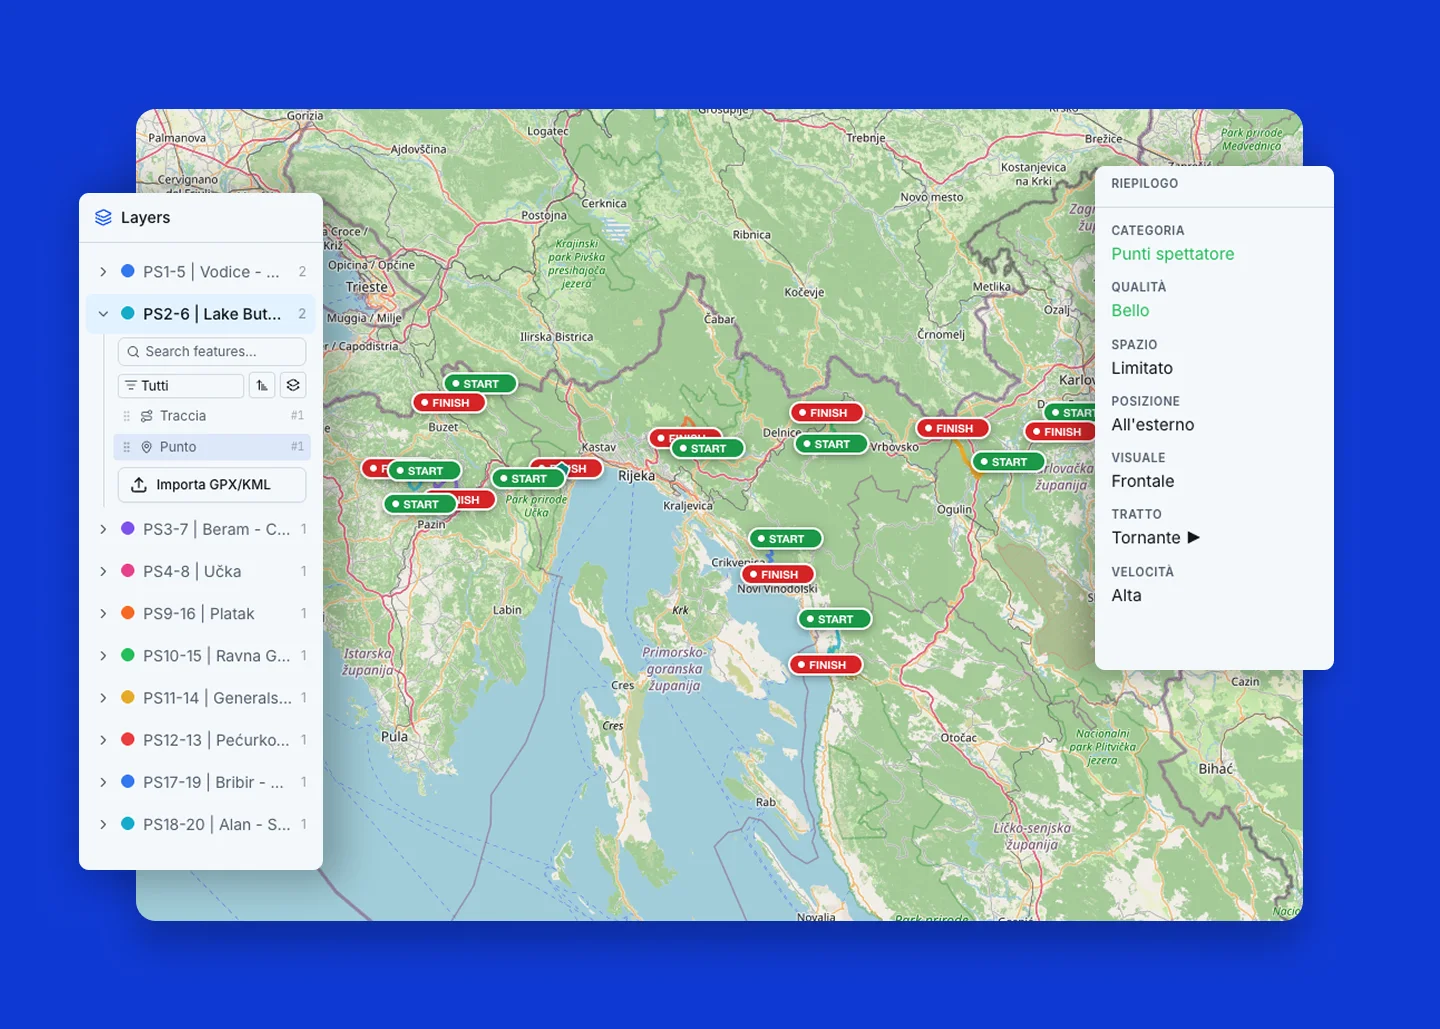Click the All'esterno position value
Viewport: 1440px width, 1029px height.
coord(1153,425)
